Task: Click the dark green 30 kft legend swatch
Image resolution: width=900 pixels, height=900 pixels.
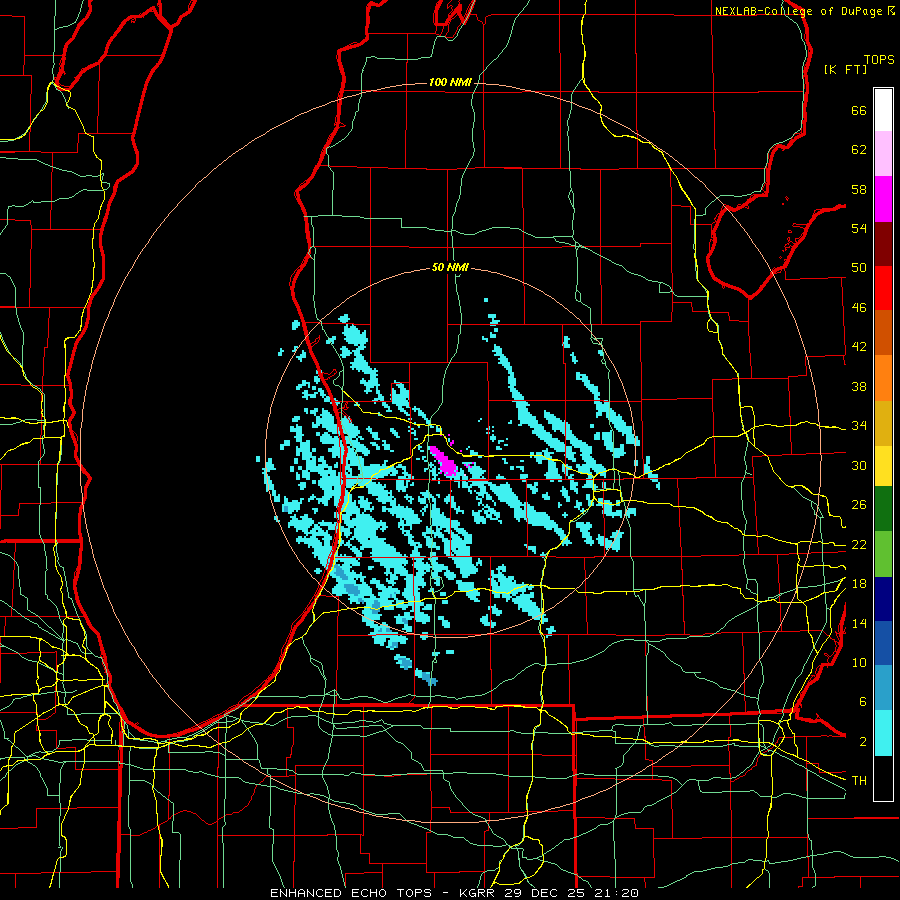Action: tap(883, 509)
